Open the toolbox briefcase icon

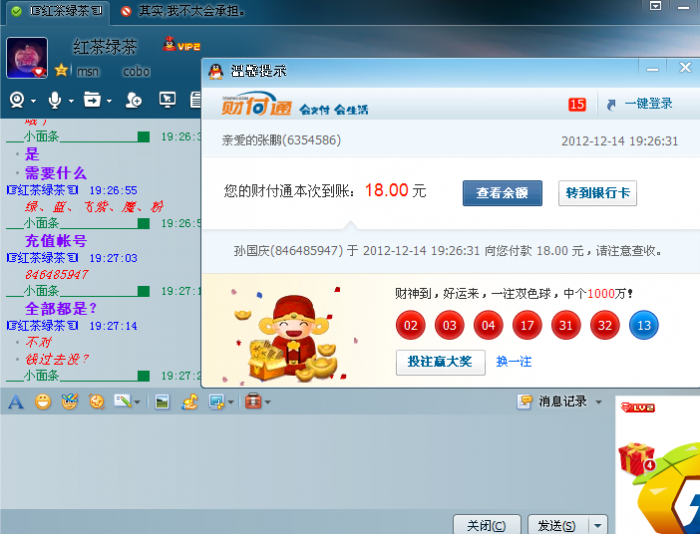pyautogui.click(x=253, y=401)
